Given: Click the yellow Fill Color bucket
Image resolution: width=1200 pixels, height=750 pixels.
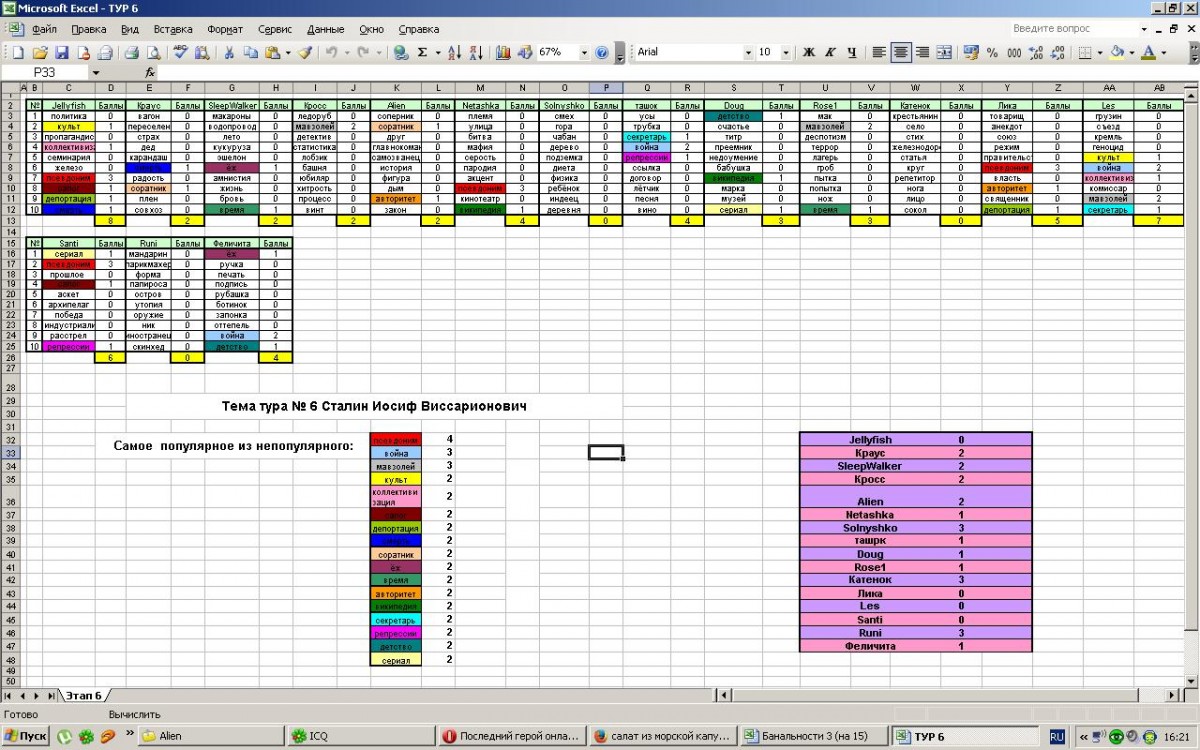Looking at the screenshot, I should pos(1117,52).
